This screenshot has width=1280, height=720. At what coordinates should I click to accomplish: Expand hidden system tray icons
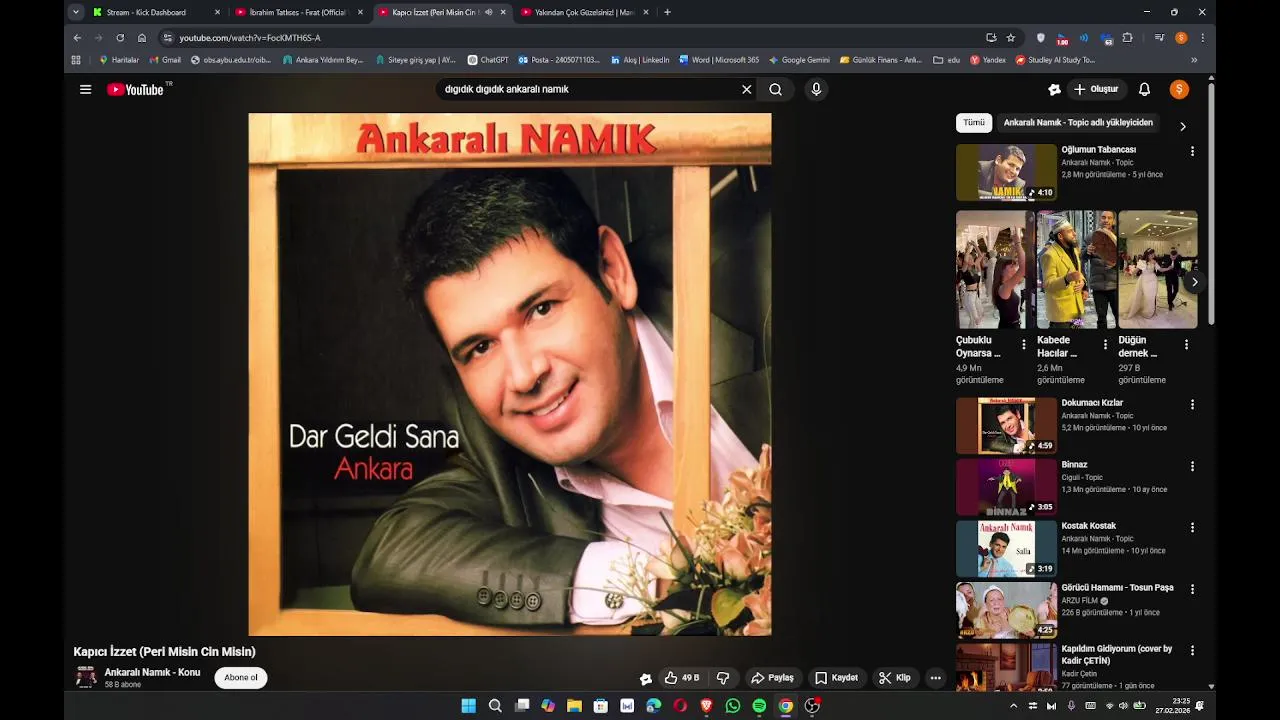coord(1014,706)
